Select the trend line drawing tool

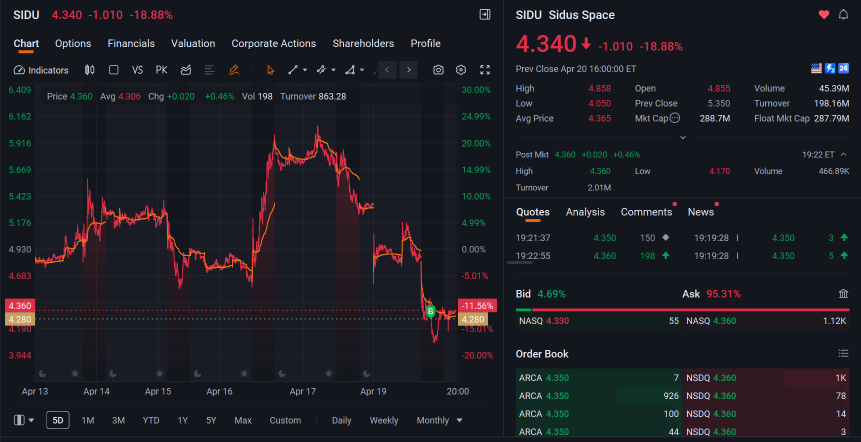tap(293, 70)
